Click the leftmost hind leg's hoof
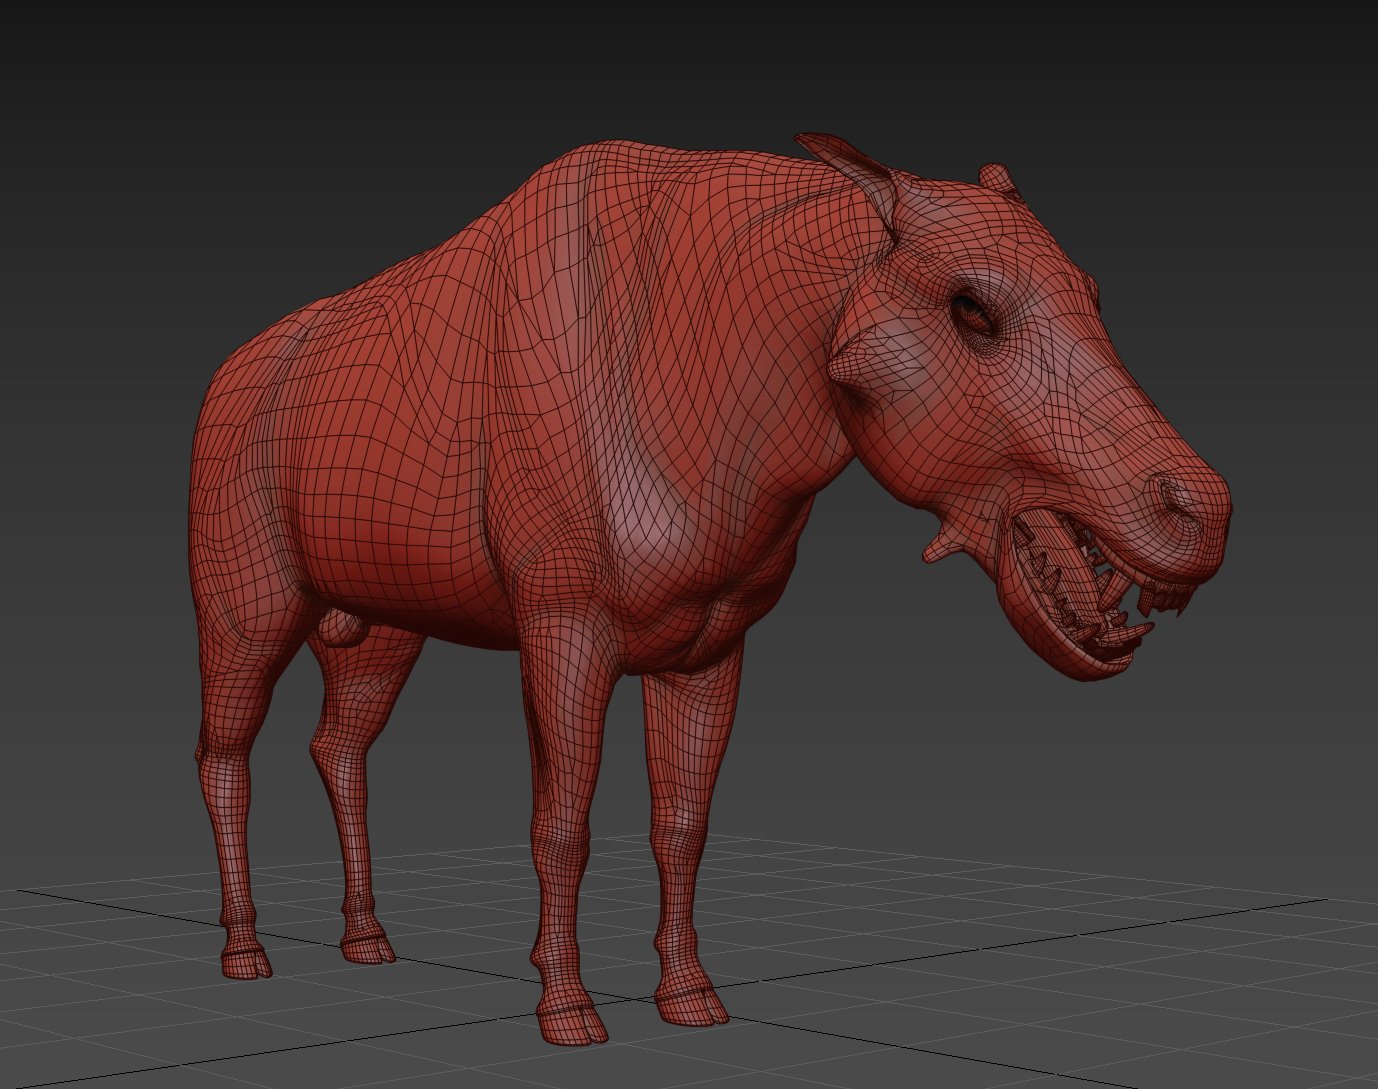This screenshot has width=1378, height=1089. pos(245,961)
